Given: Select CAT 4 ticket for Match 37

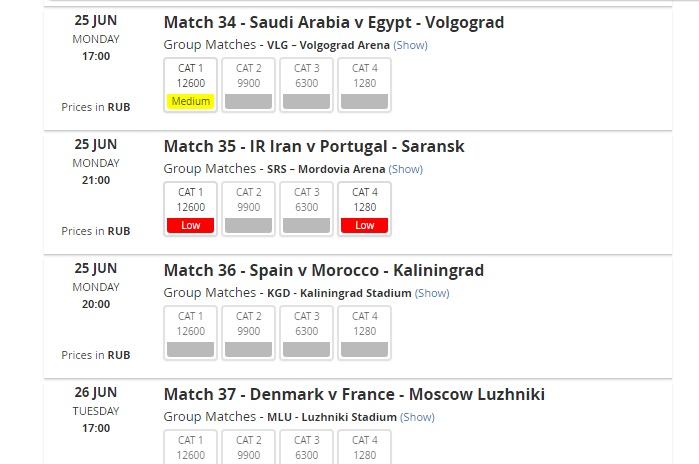Looking at the screenshot, I should 364,447.
